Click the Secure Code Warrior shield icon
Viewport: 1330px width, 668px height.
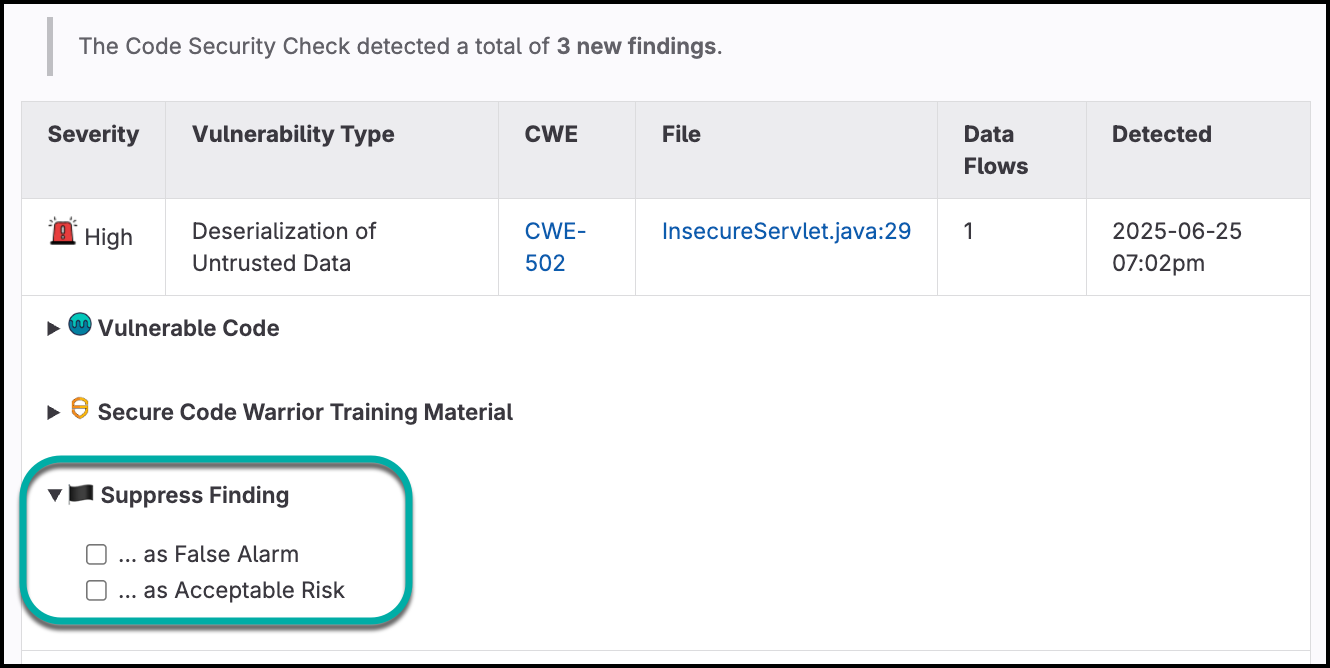coord(80,409)
